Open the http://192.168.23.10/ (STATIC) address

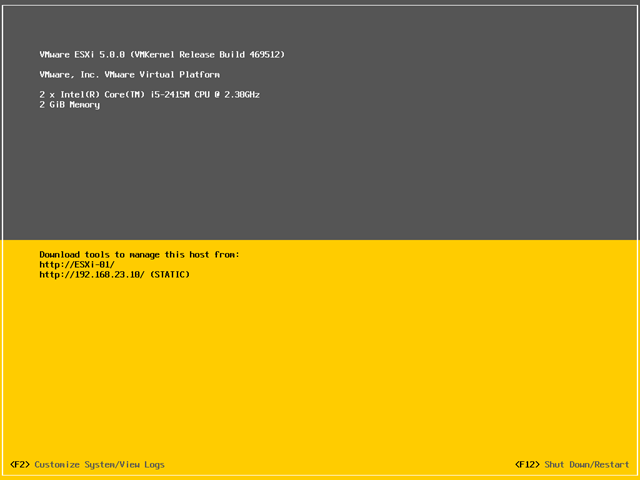(115, 274)
